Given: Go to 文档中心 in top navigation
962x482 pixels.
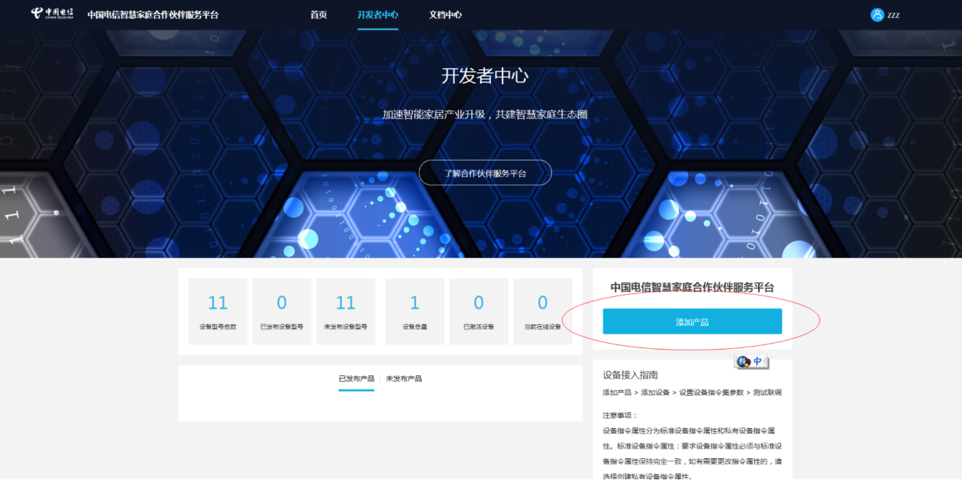Looking at the screenshot, I should tap(445, 15).
